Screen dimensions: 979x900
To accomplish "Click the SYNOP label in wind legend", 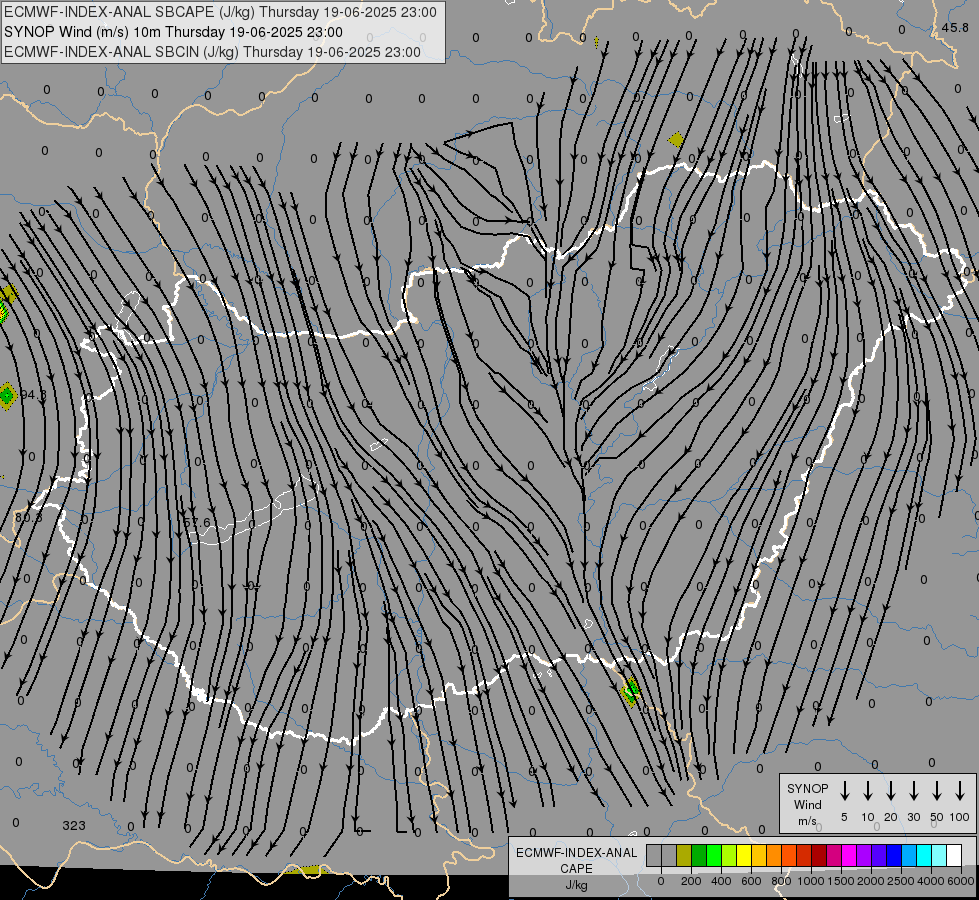I will tap(807, 788).
